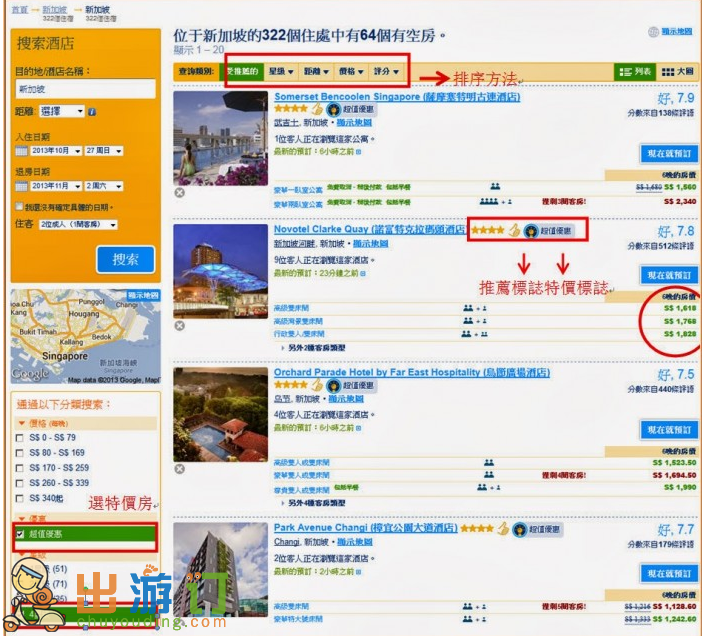Click occupancy icon for Novotel 高級雙床間 room
702x636 pixels.
coord(475,308)
